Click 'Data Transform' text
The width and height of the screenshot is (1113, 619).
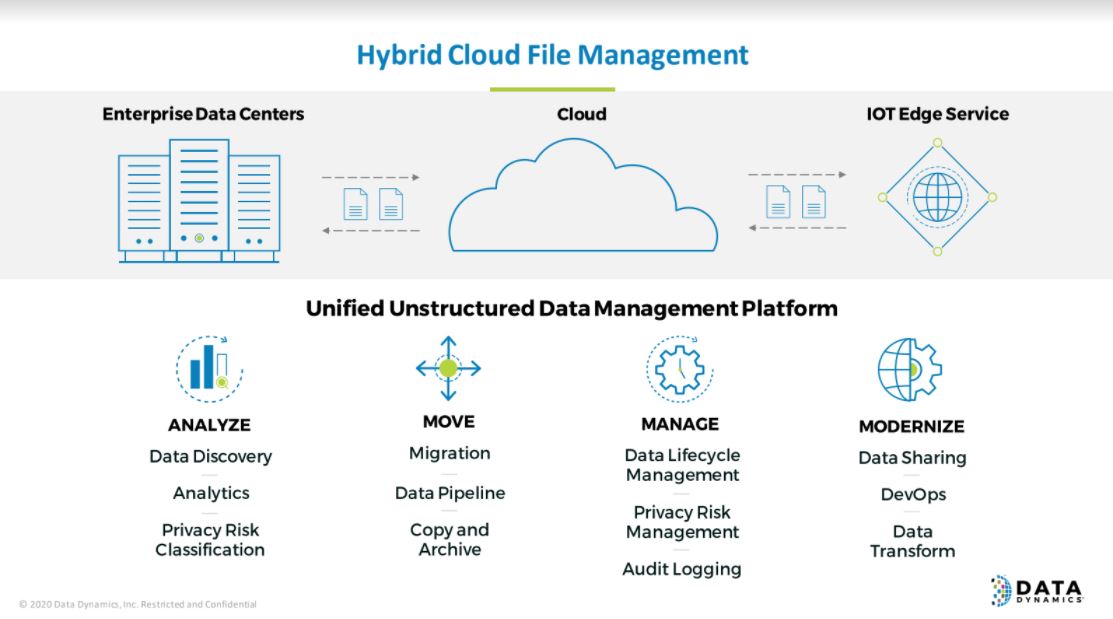click(x=912, y=542)
